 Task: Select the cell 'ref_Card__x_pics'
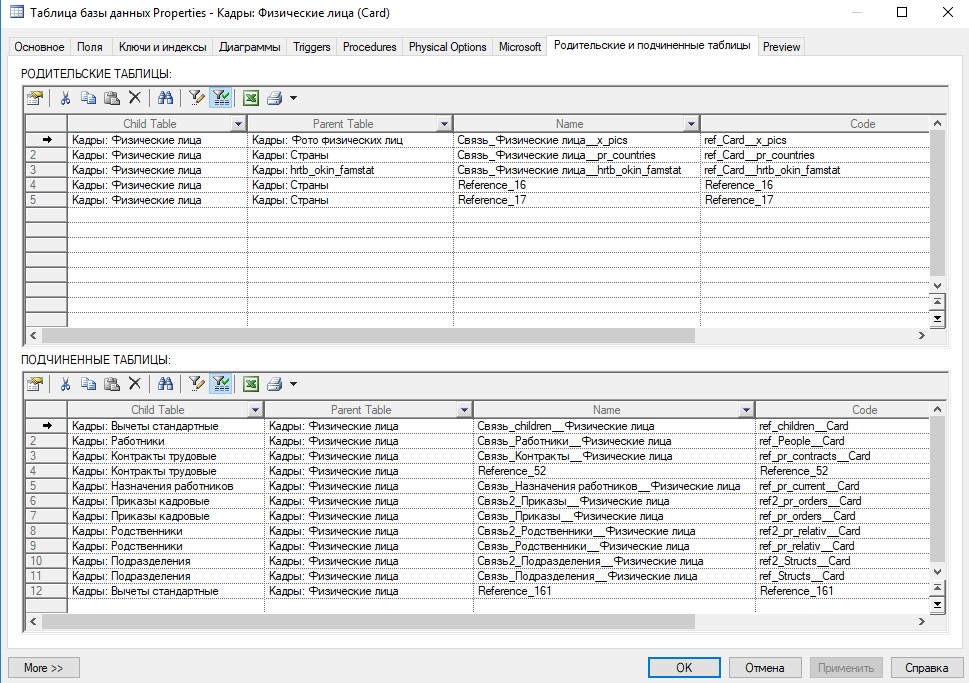point(815,140)
